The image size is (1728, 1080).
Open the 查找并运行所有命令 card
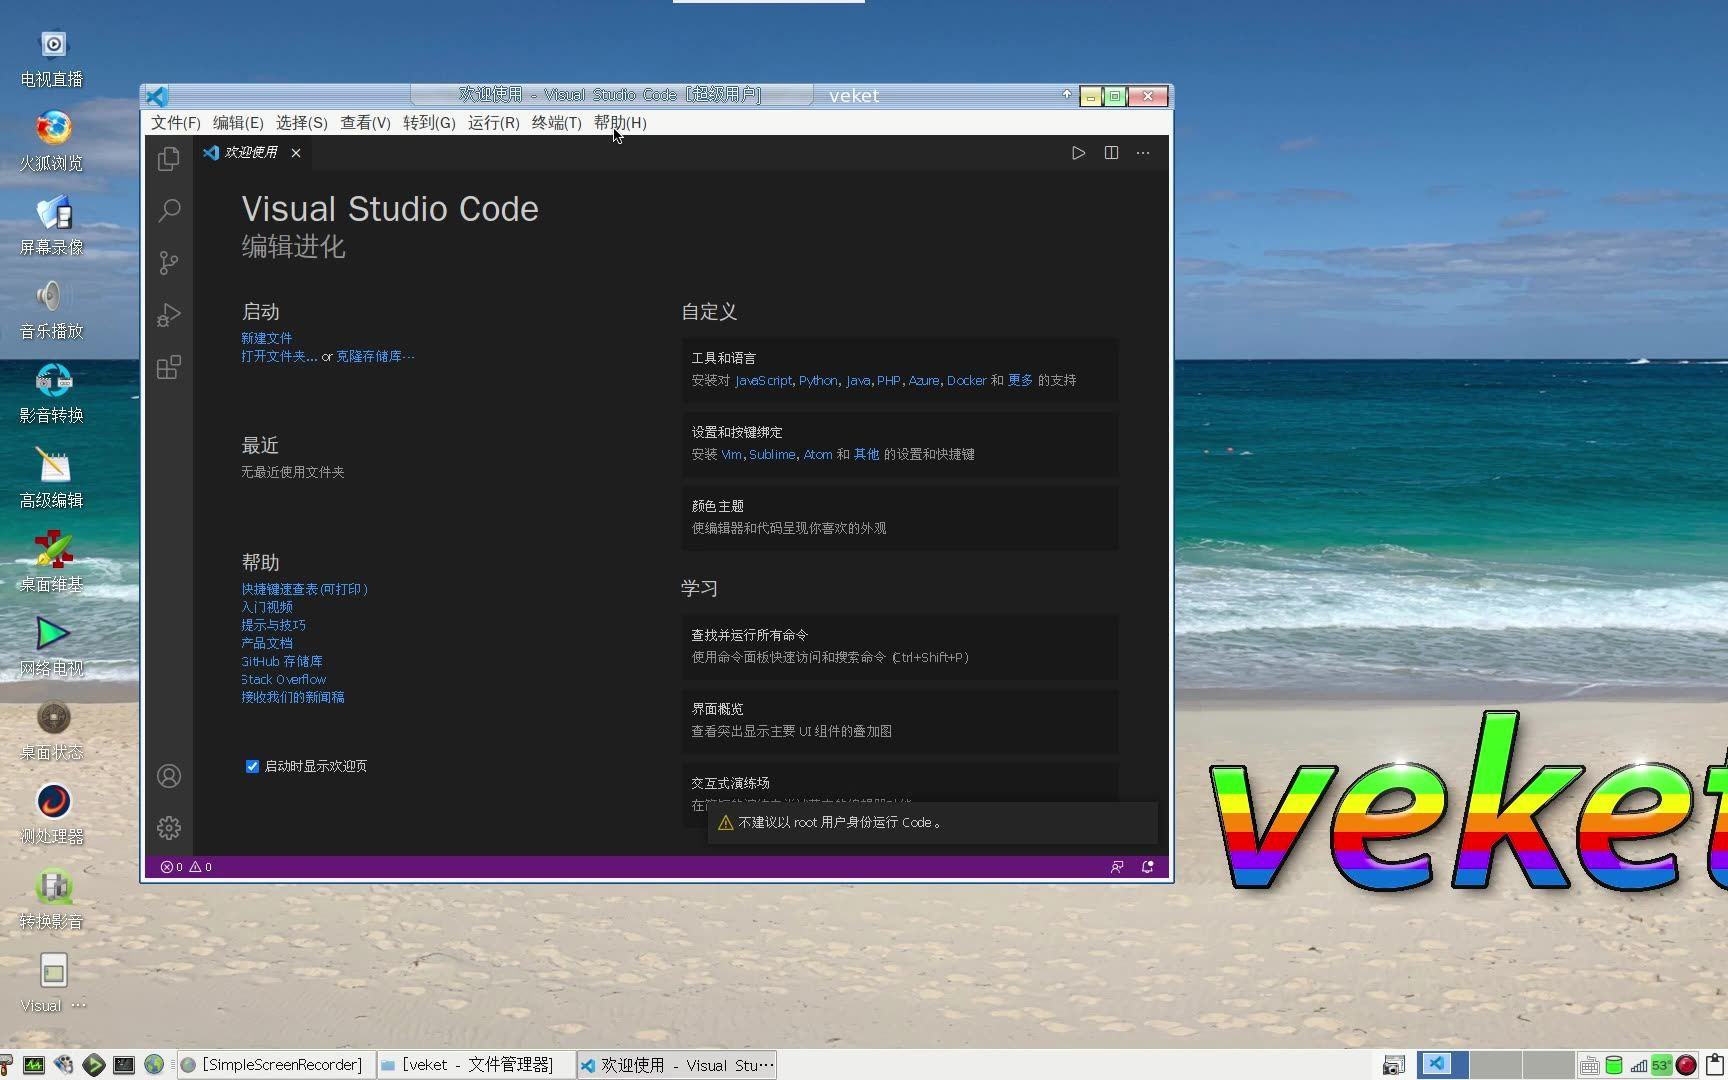coord(900,646)
